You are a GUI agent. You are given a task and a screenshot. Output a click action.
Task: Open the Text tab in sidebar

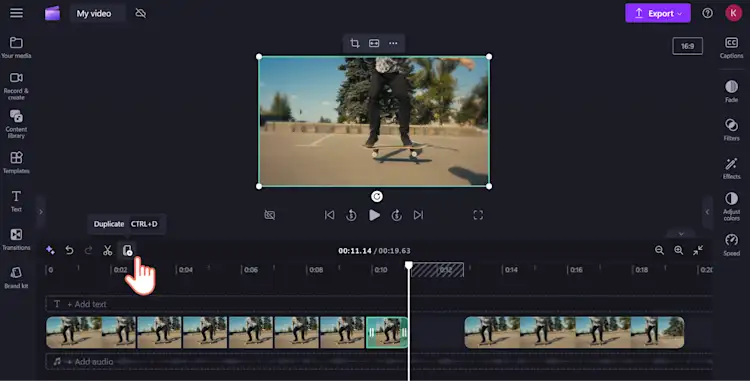point(16,201)
